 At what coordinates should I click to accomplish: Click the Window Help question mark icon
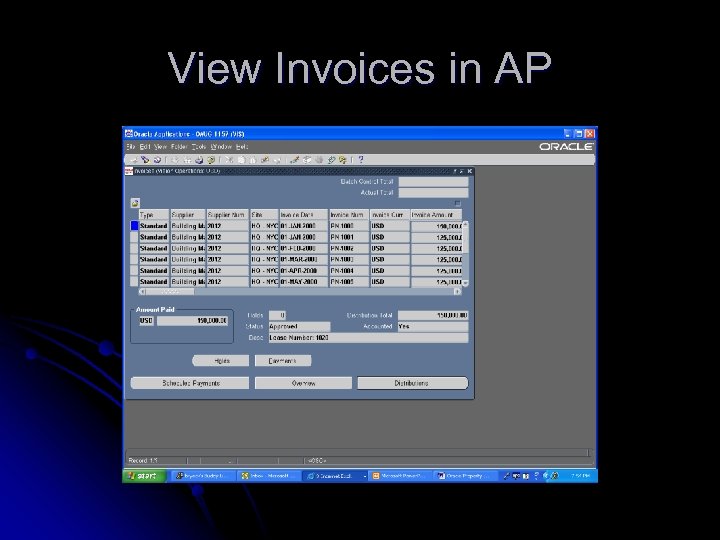click(x=360, y=160)
